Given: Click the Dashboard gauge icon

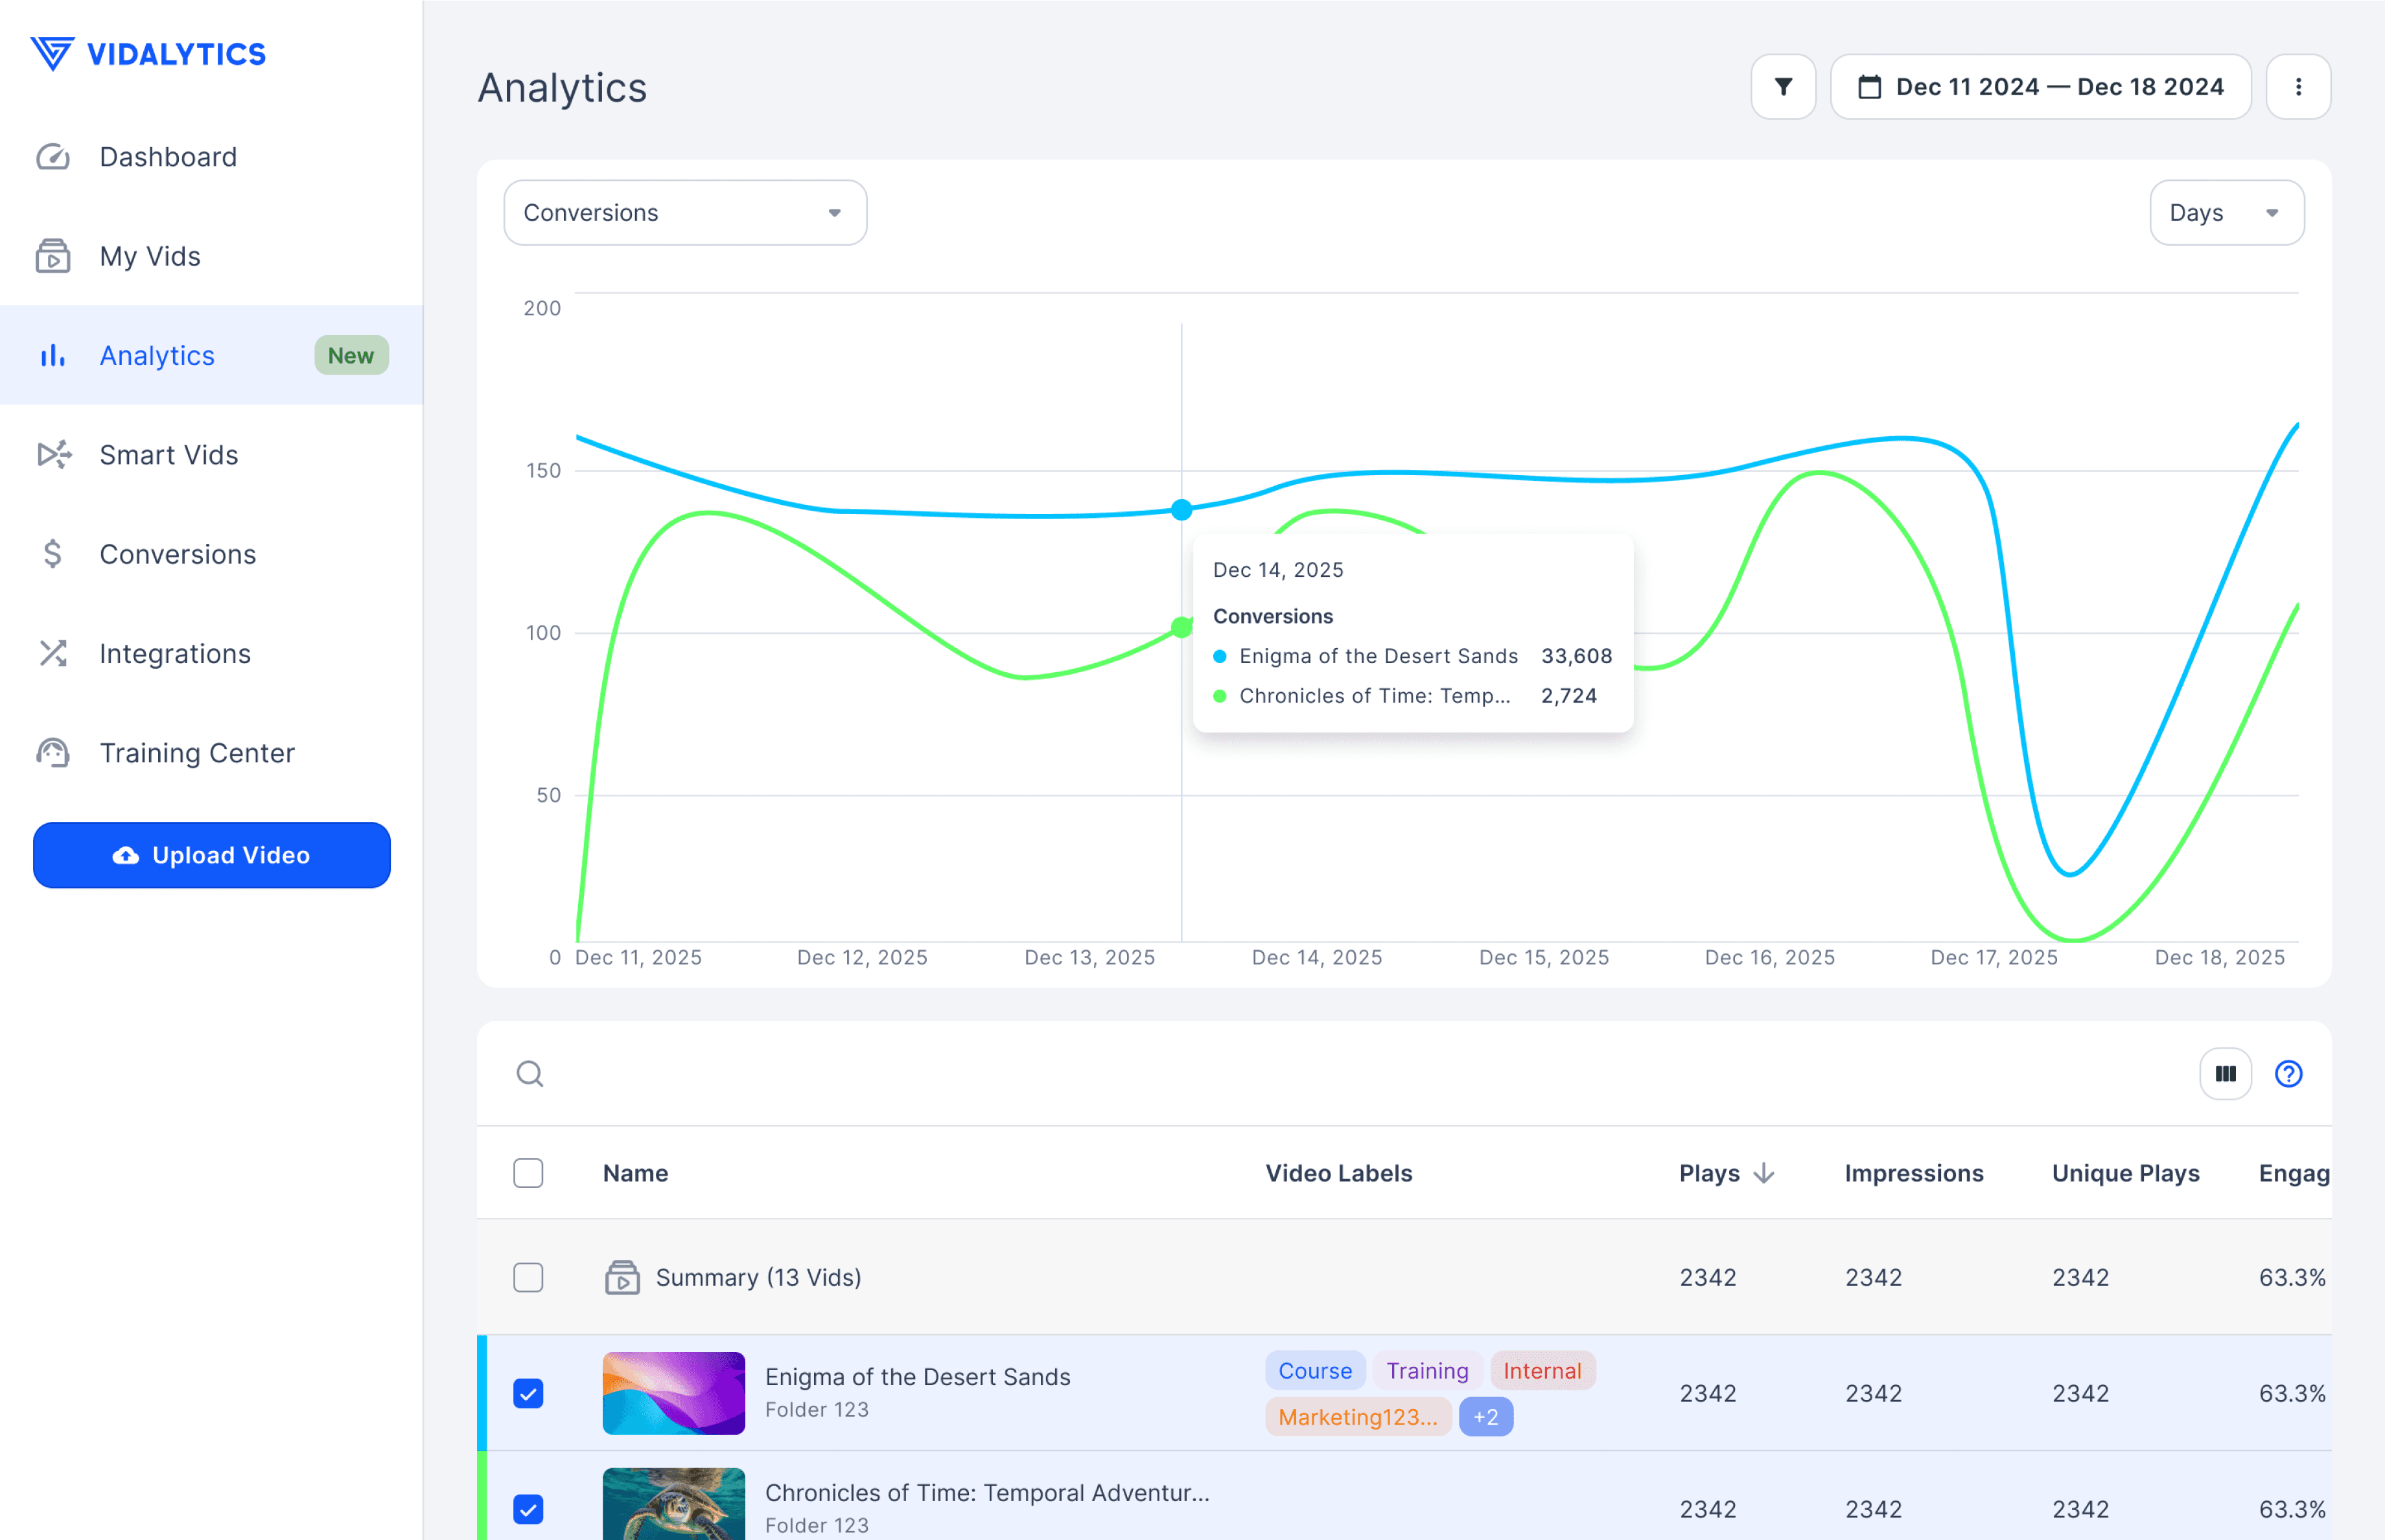Looking at the screenshot, I should (x=53, y=157).
